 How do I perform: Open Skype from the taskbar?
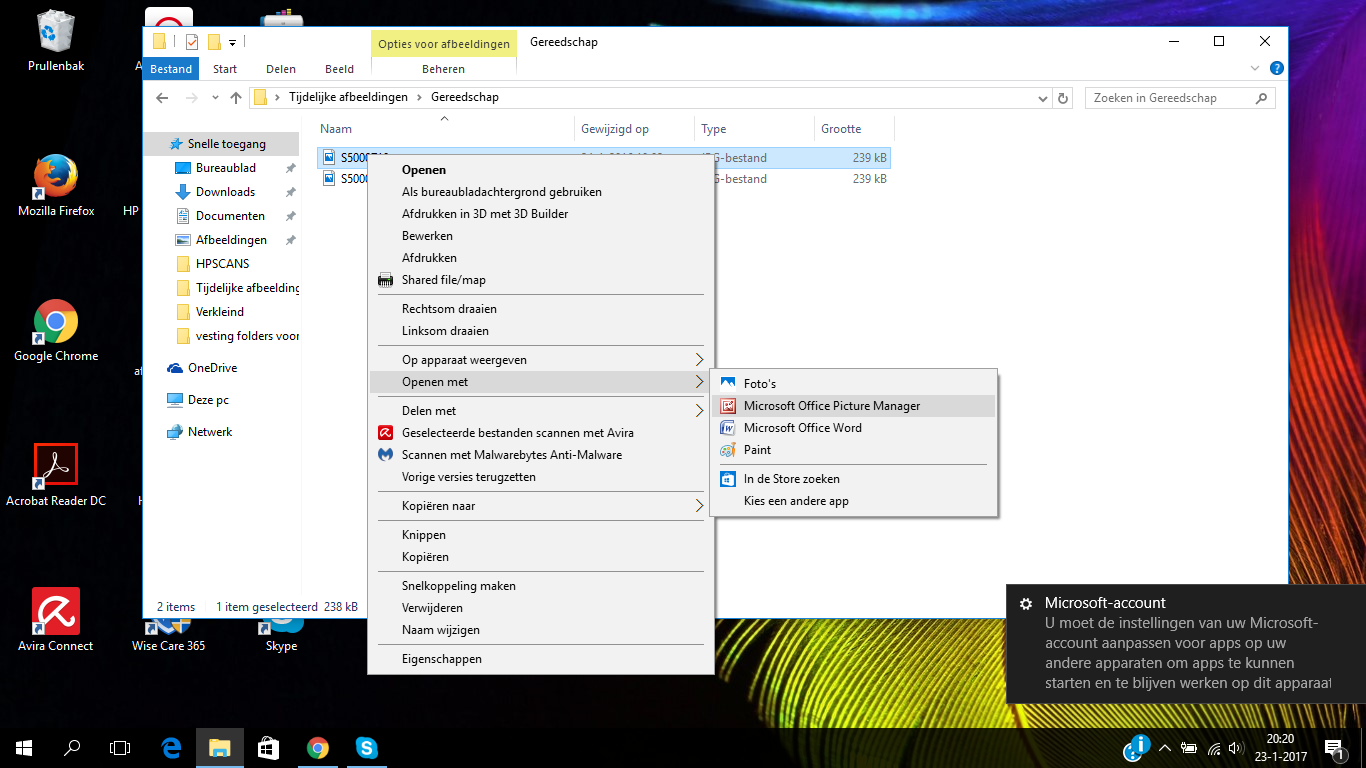(367, 747)
